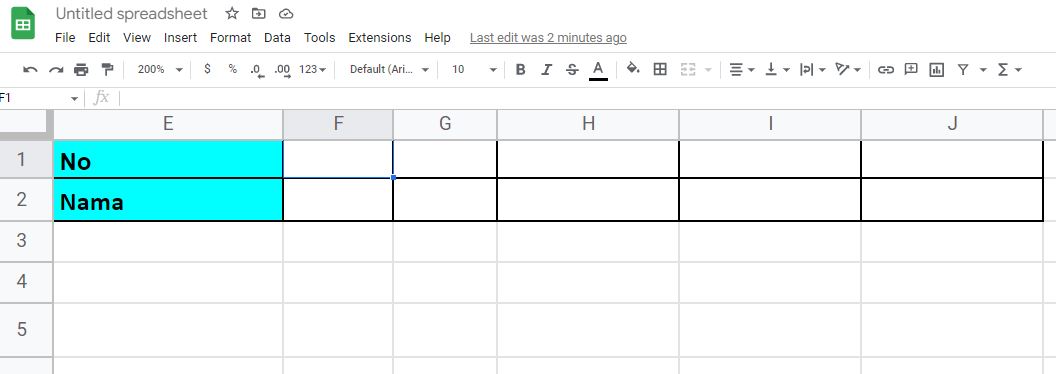Activate the paint format roller
The image size is (1056, 374).
click(x=107, y=69)
